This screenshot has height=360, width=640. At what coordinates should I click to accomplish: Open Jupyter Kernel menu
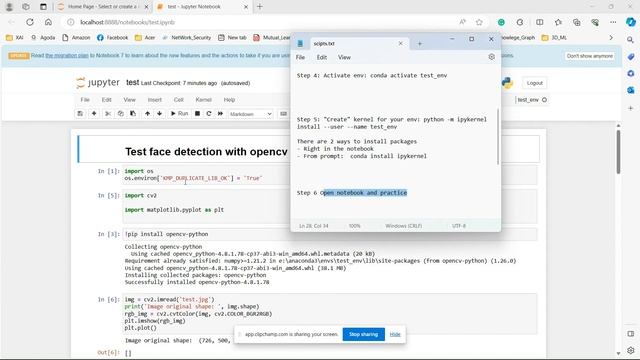tap(204, 100)
